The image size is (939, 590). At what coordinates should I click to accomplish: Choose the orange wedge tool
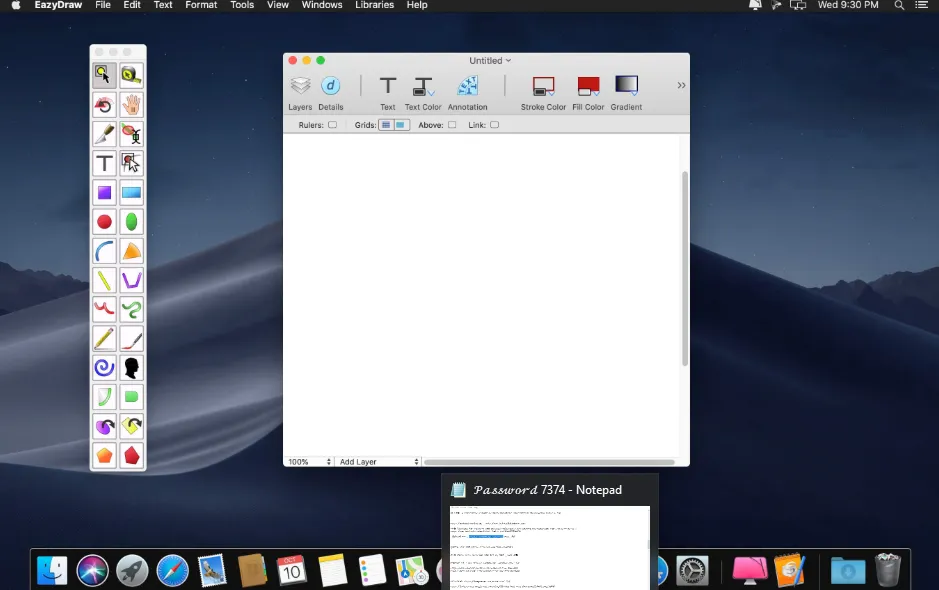[x=131, y=251]
